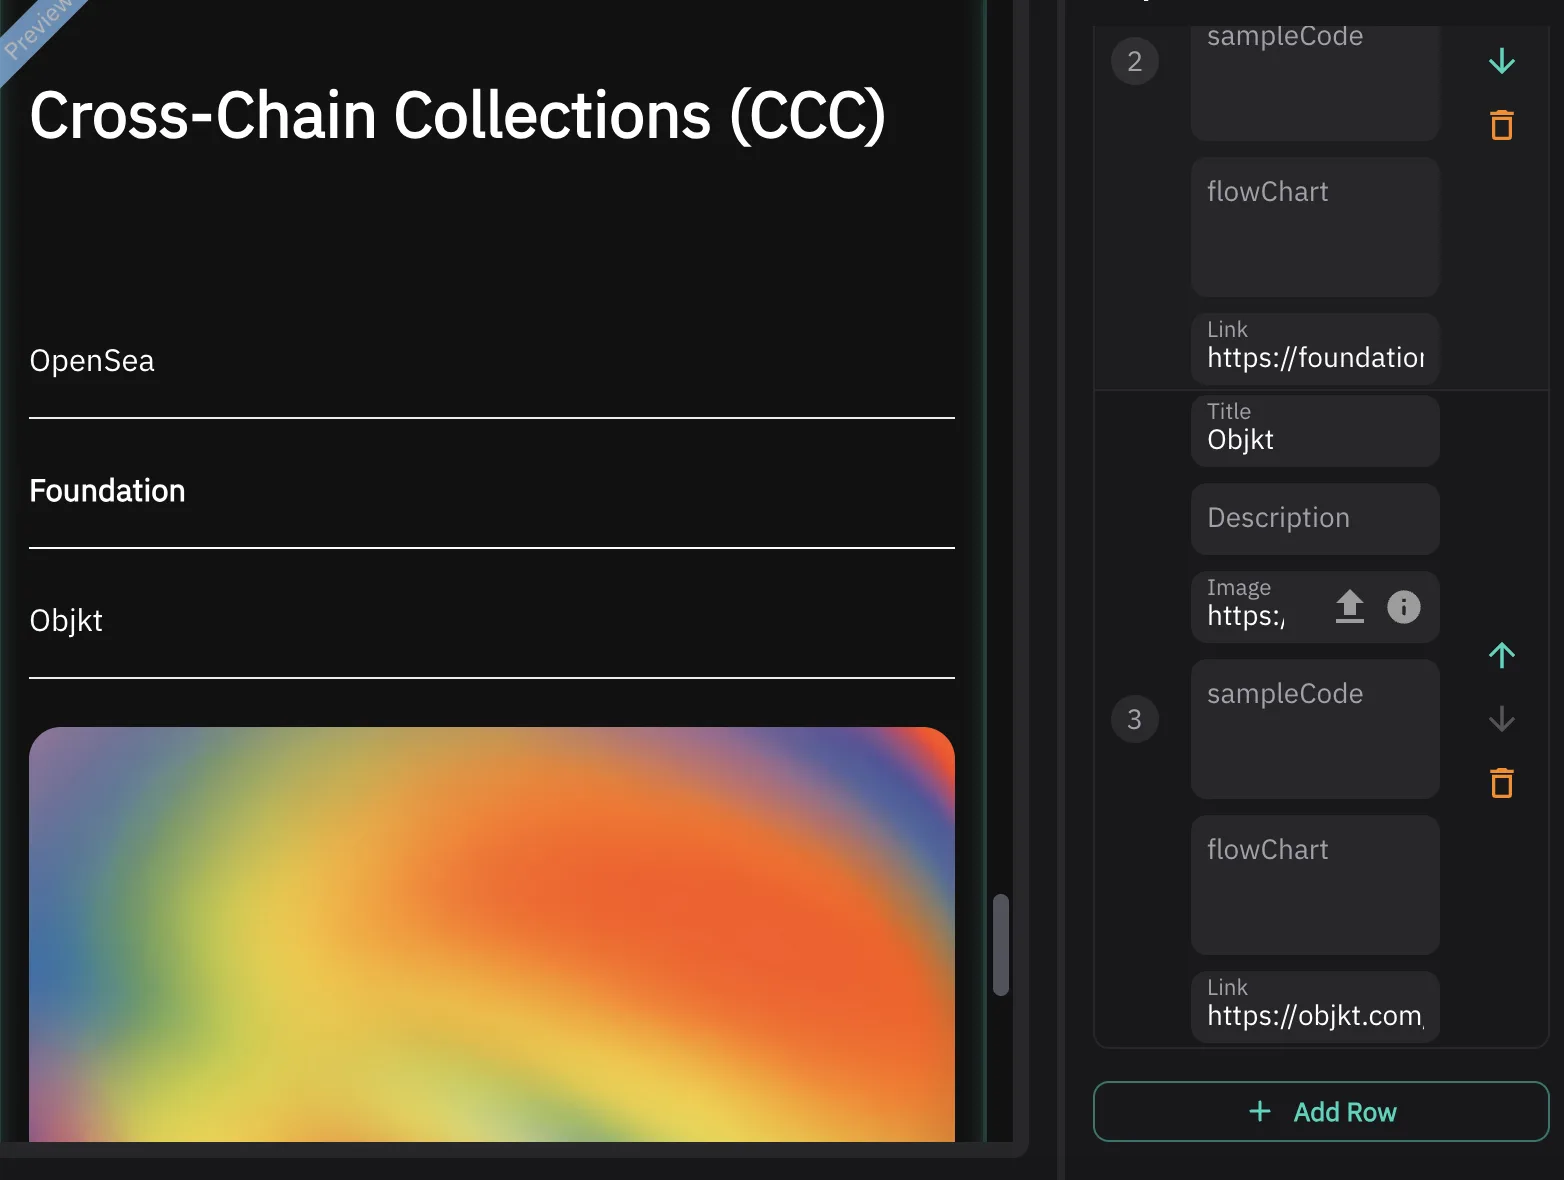The height and width of the screenshot is (1180, 1564).
Task: Click the preview pane vertical scrollbar
Action: [1000, 945]
